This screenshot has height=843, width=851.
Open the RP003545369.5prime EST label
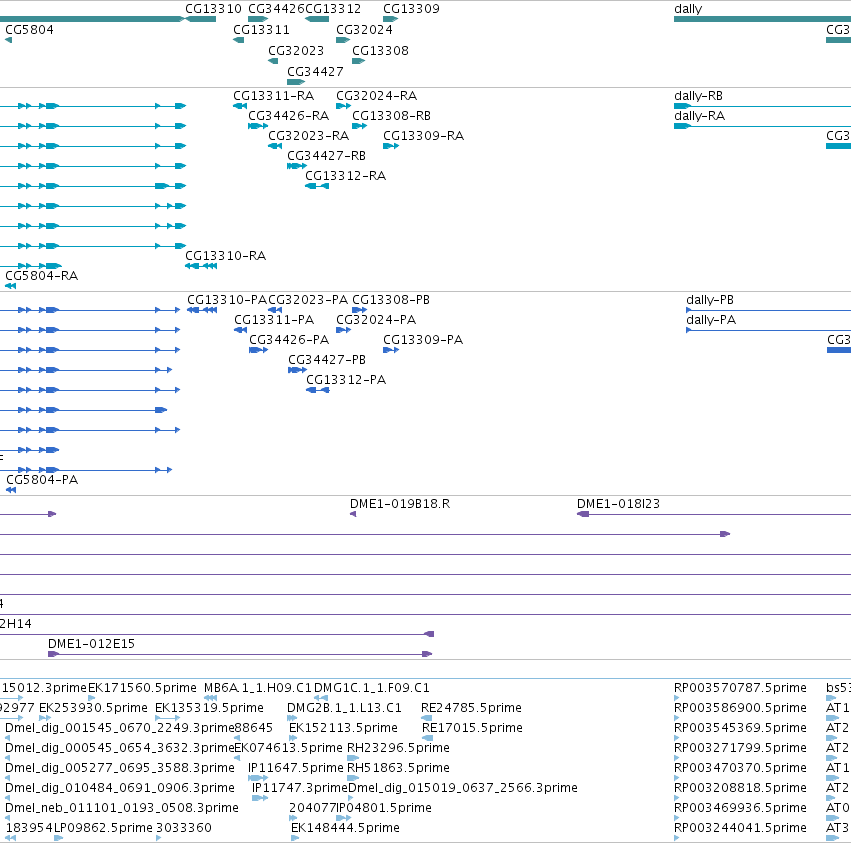pyautogui.click(x=740, y=728)
